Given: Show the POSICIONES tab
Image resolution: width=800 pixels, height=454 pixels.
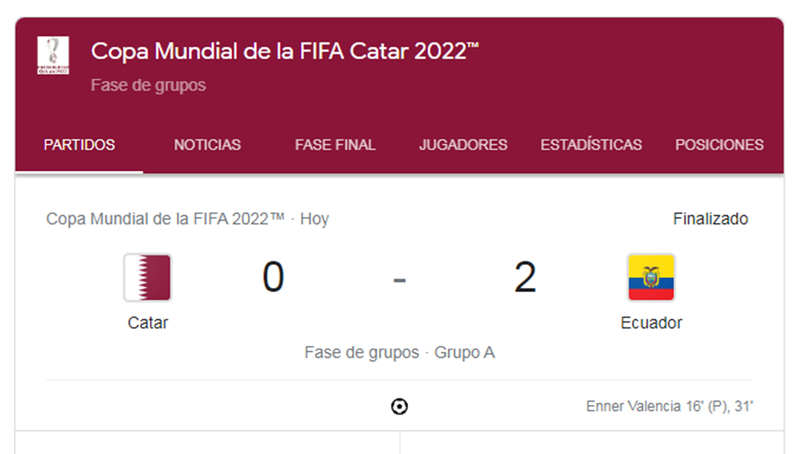Looking at the screenshot, I should click(719, 145).
